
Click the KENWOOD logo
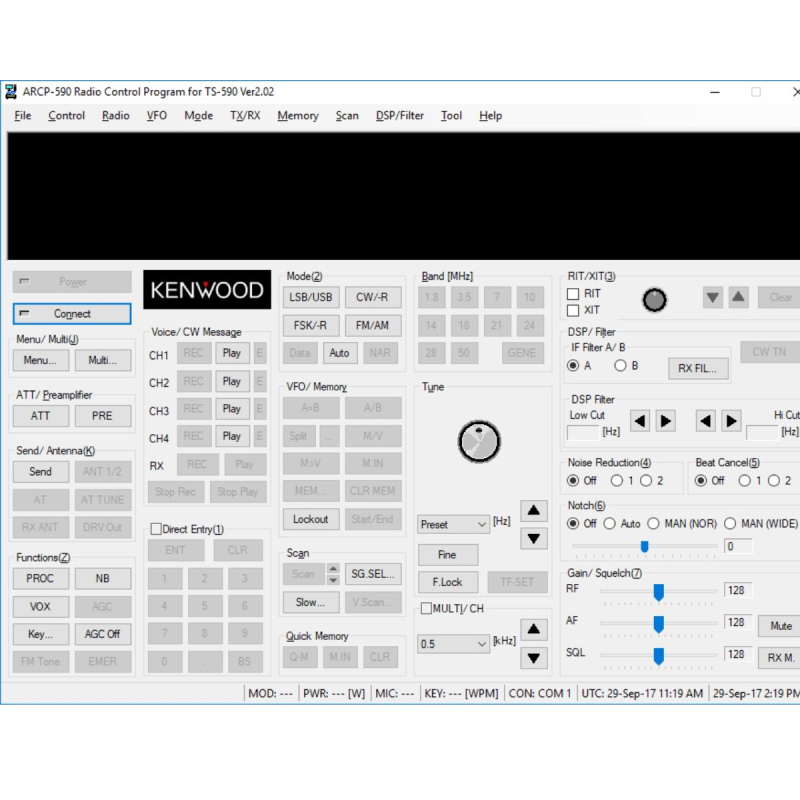[x=207, y=290]
